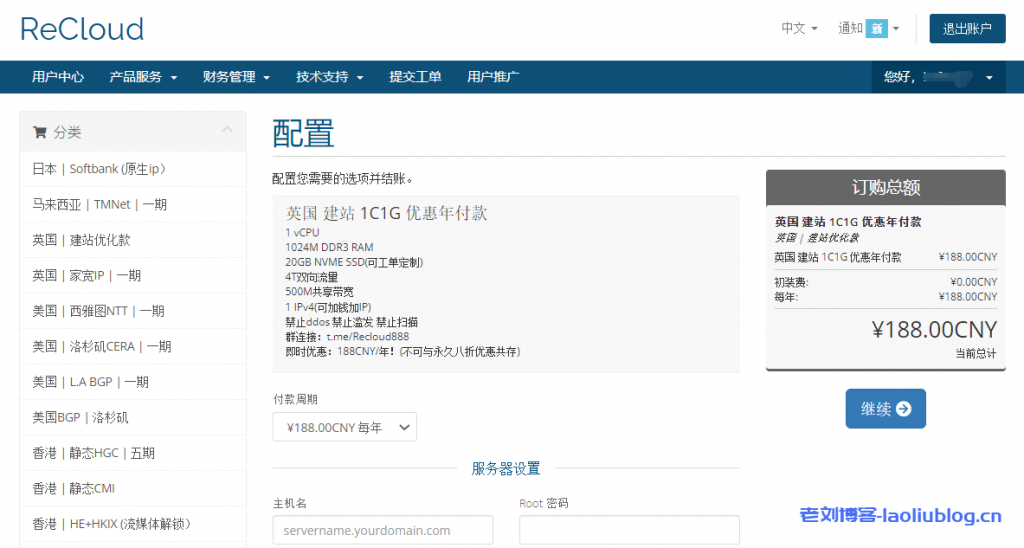
Task: Select 香港 | 静态HGC | 五期 category
Action: coord(133,453)
